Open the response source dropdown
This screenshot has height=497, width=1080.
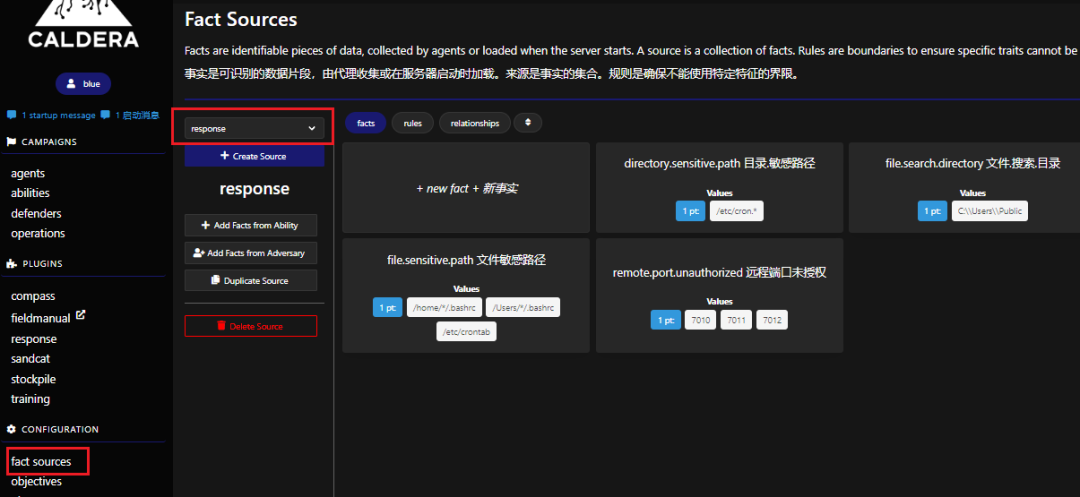(253, 128)
